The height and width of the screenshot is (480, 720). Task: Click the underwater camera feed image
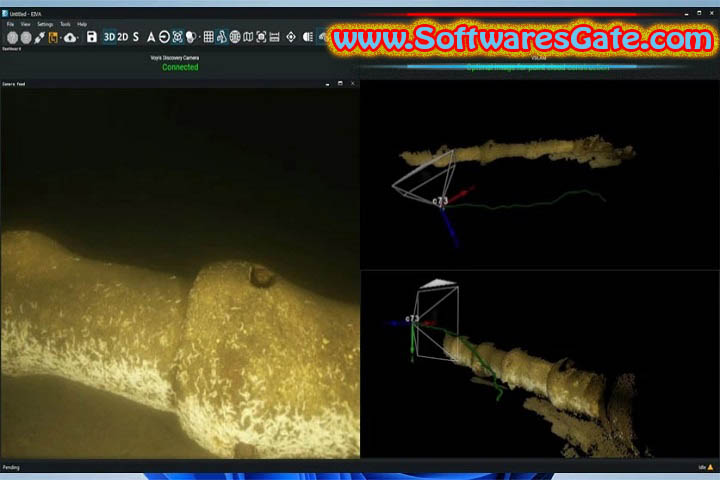[x=180, y=273]
